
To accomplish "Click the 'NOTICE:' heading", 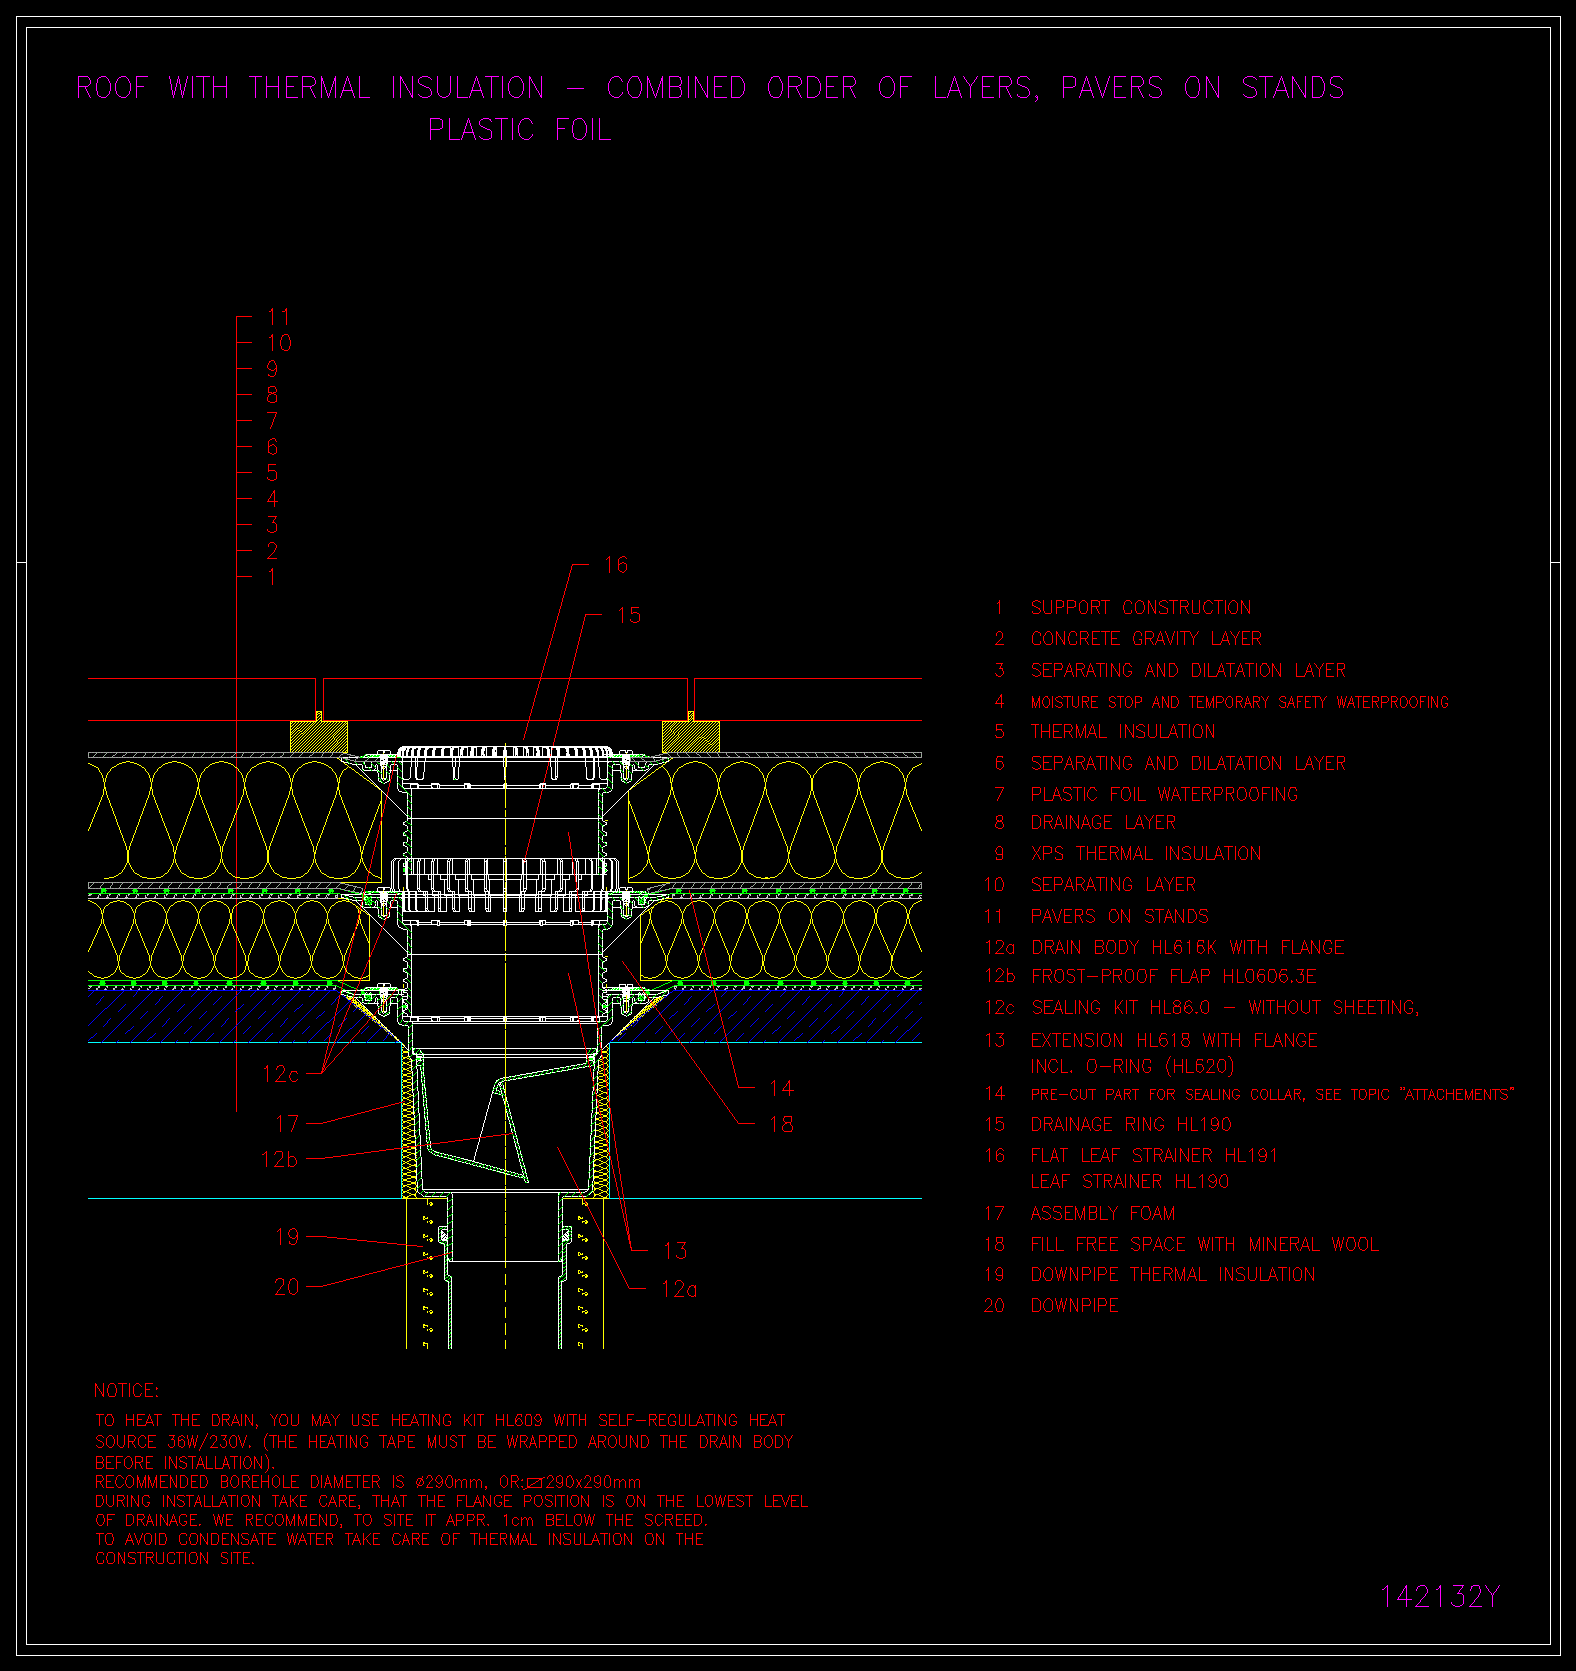I will 126,1391.
